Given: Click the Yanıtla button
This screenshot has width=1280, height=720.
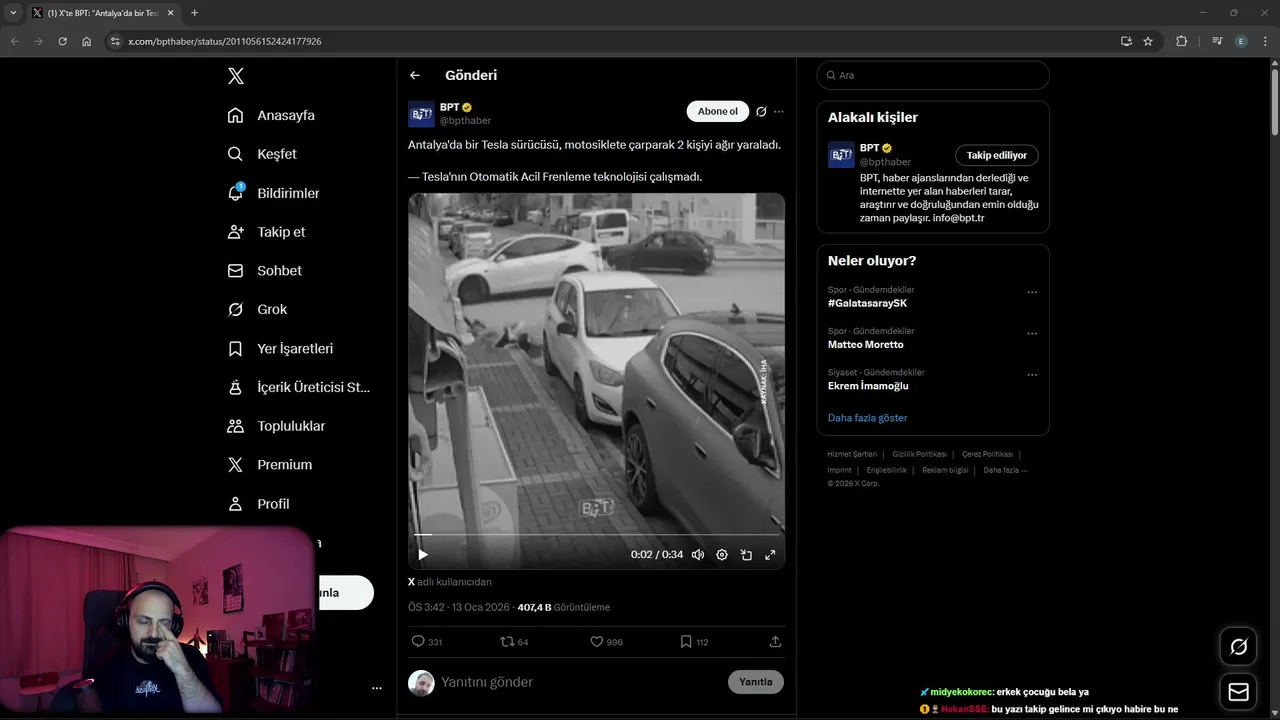Looking at the screenshot, I should coord(756,682).
